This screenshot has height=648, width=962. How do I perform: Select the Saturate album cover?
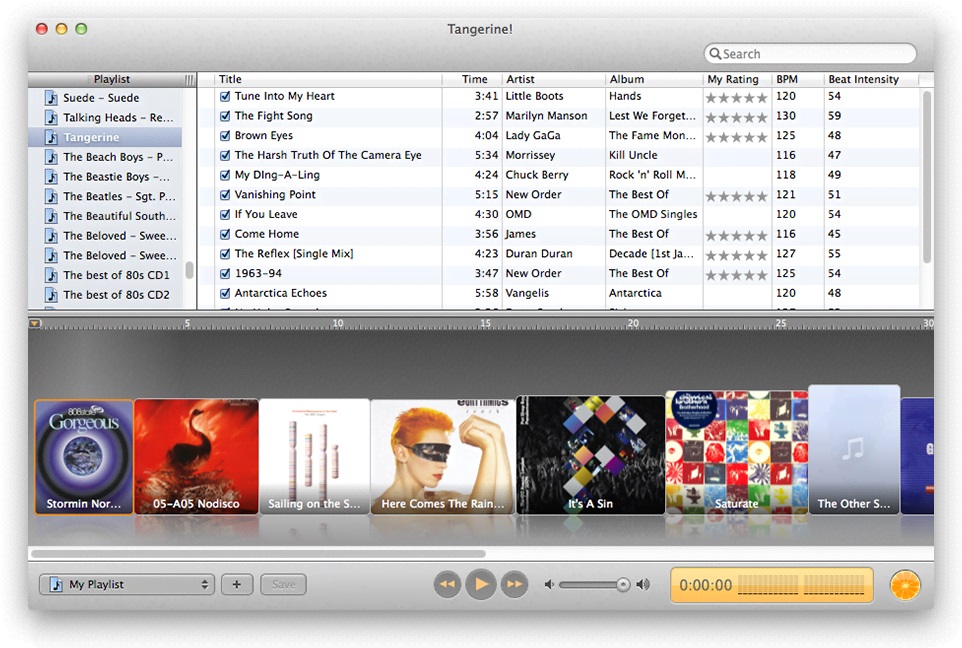tap(737, 452)
